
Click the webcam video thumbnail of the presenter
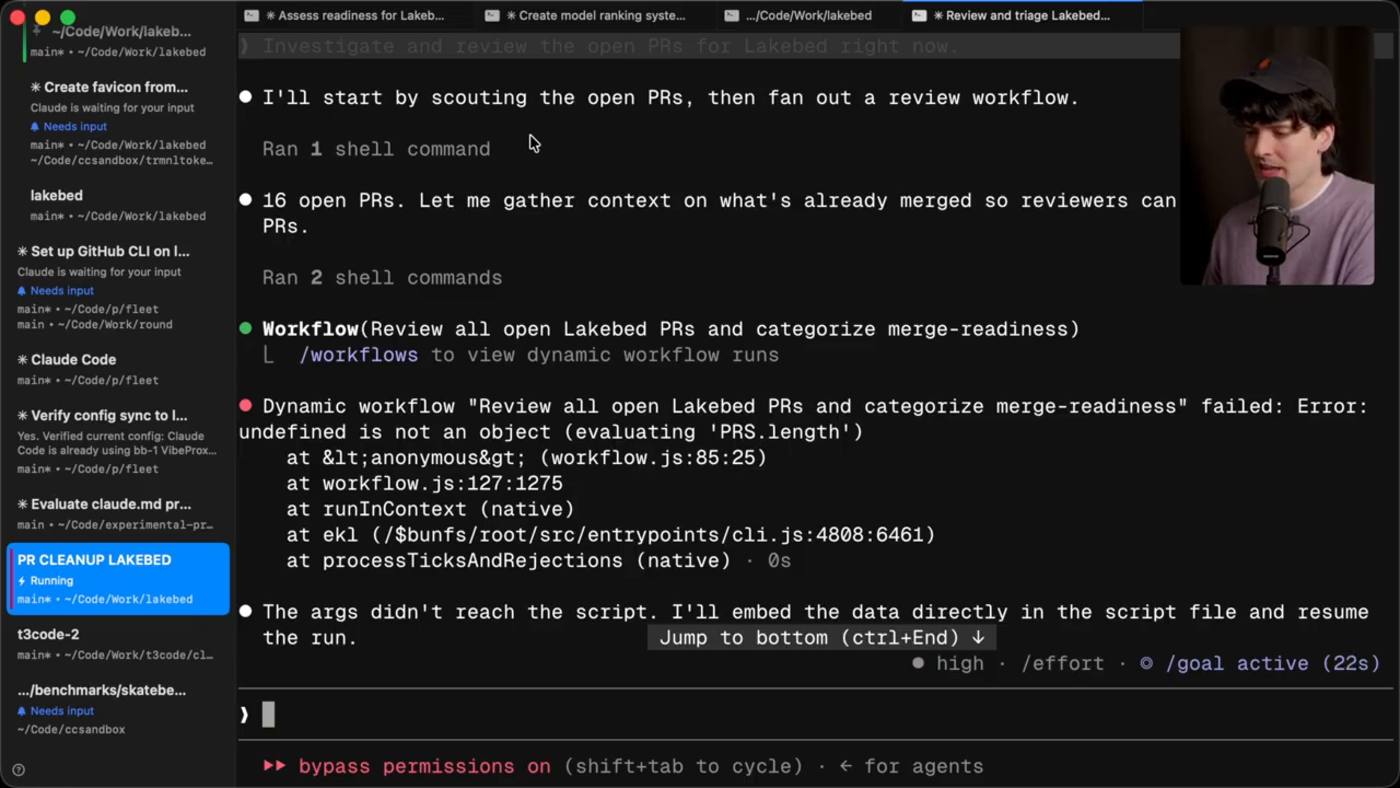point(1277,156)
